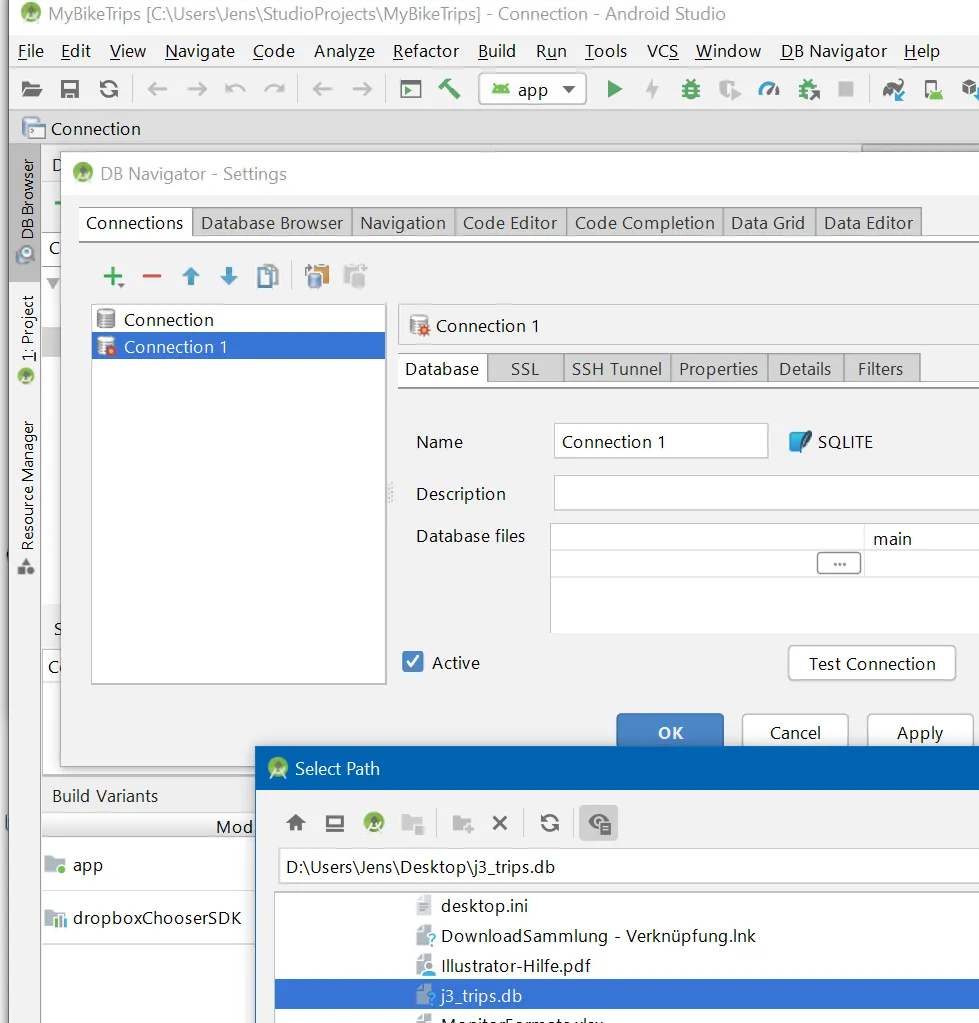The image size is (979, 1023).
Task: Click Sync Project with Gradle Files icon
Action: [893, 89]
